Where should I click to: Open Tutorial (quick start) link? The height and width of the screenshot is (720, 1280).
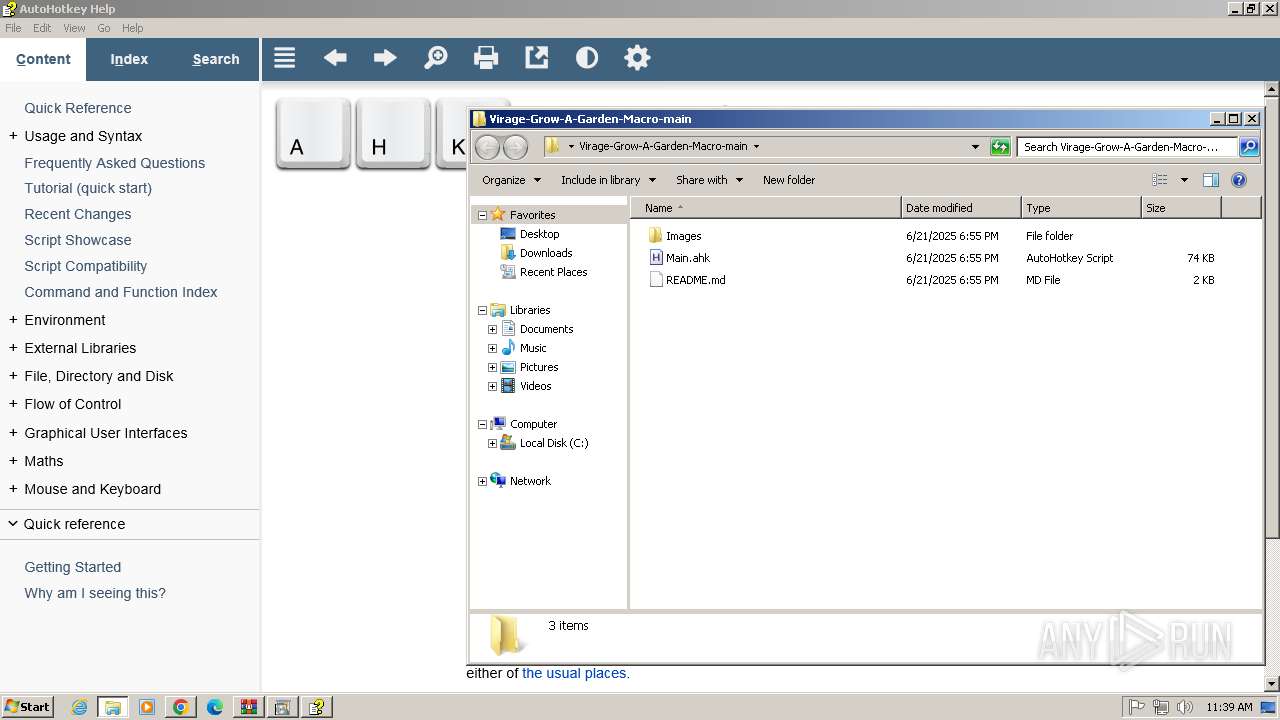click(x=88, y=188)
